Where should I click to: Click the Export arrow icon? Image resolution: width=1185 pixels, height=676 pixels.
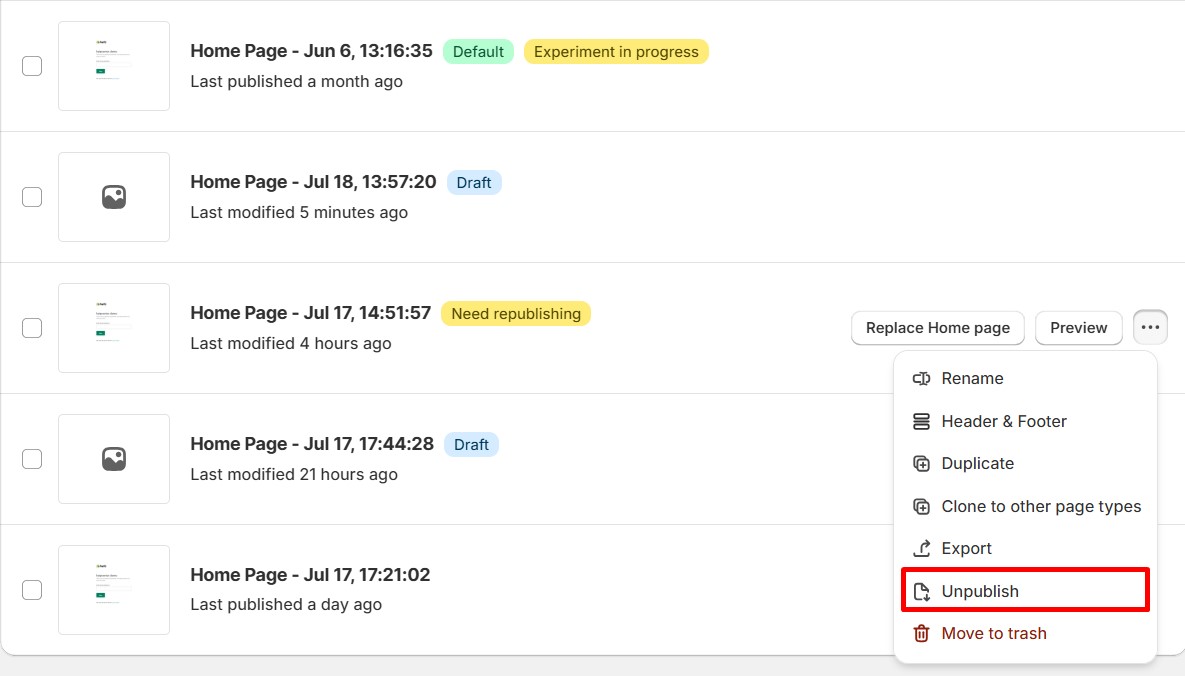coord(922,549)
